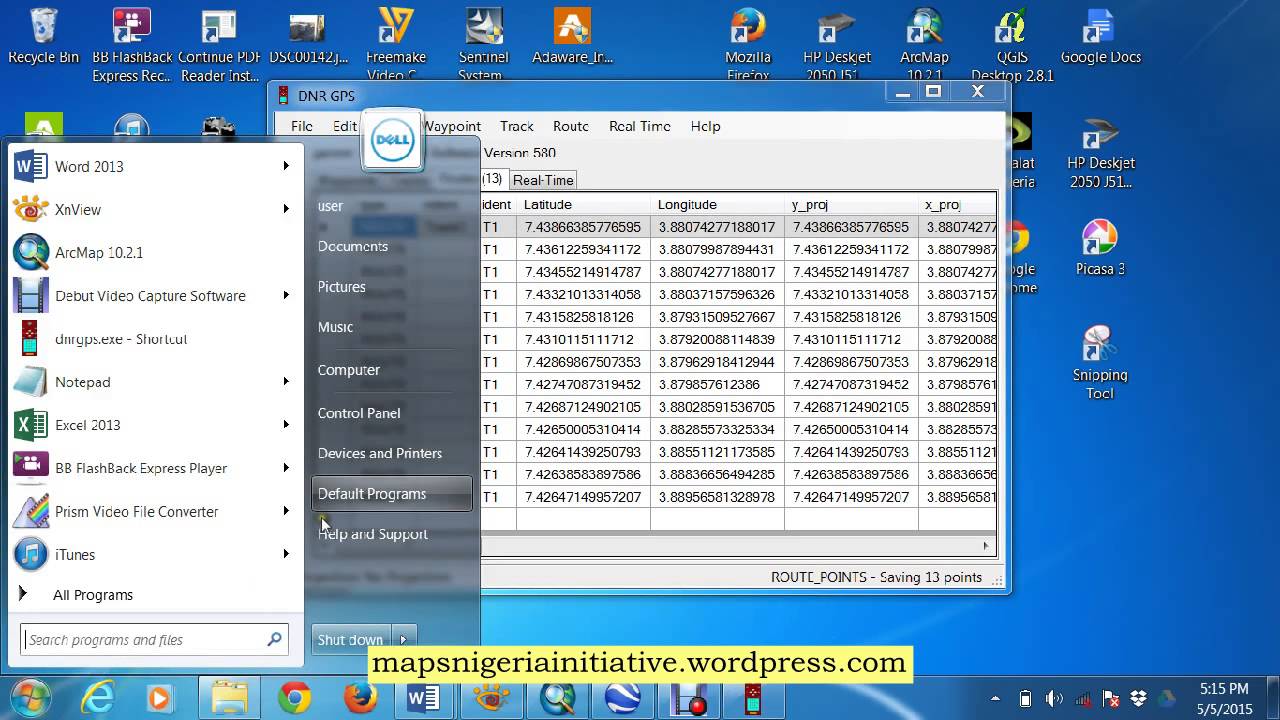Open Prism Video File Converter entry
The height and width of the screenshot is (720, 1280).
tap(155, 510)
